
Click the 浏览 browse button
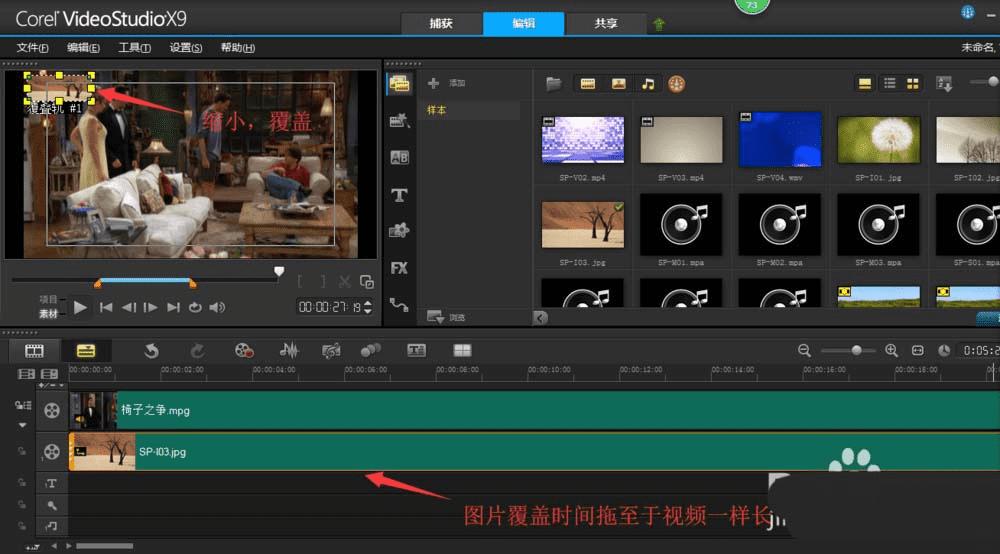click(446, 317)
